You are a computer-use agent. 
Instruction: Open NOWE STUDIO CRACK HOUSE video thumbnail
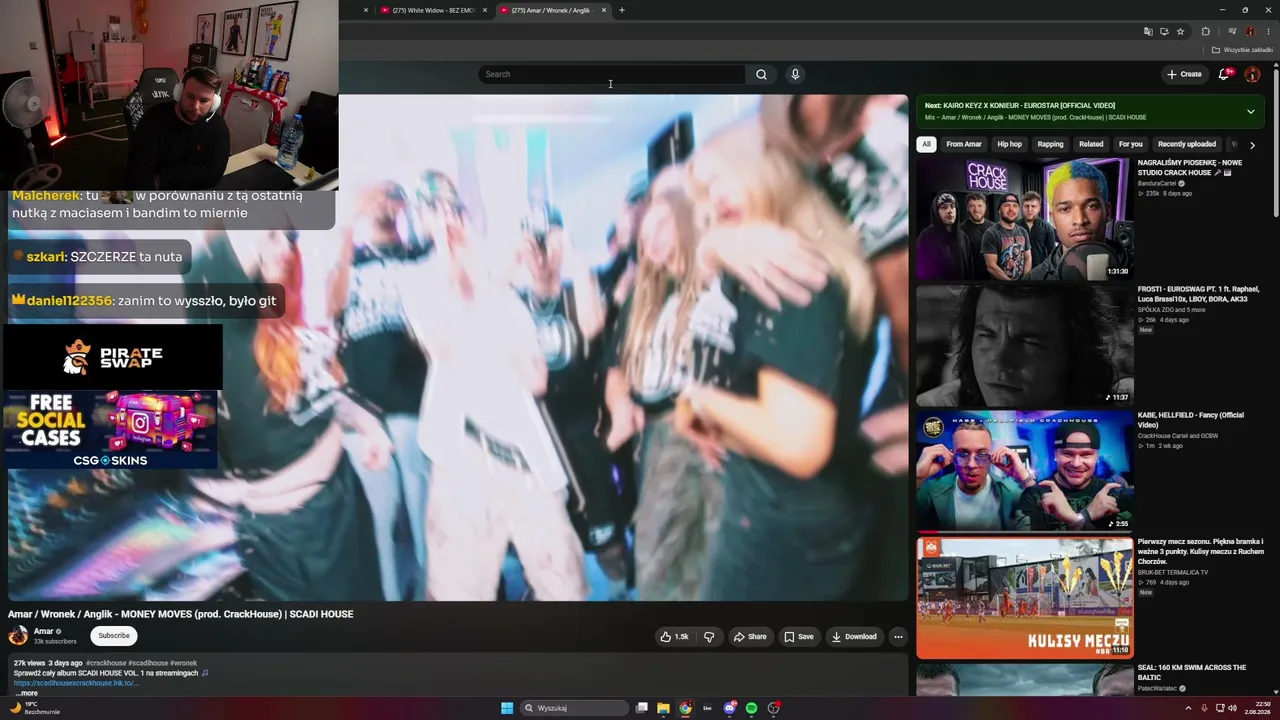point(1024,219)
